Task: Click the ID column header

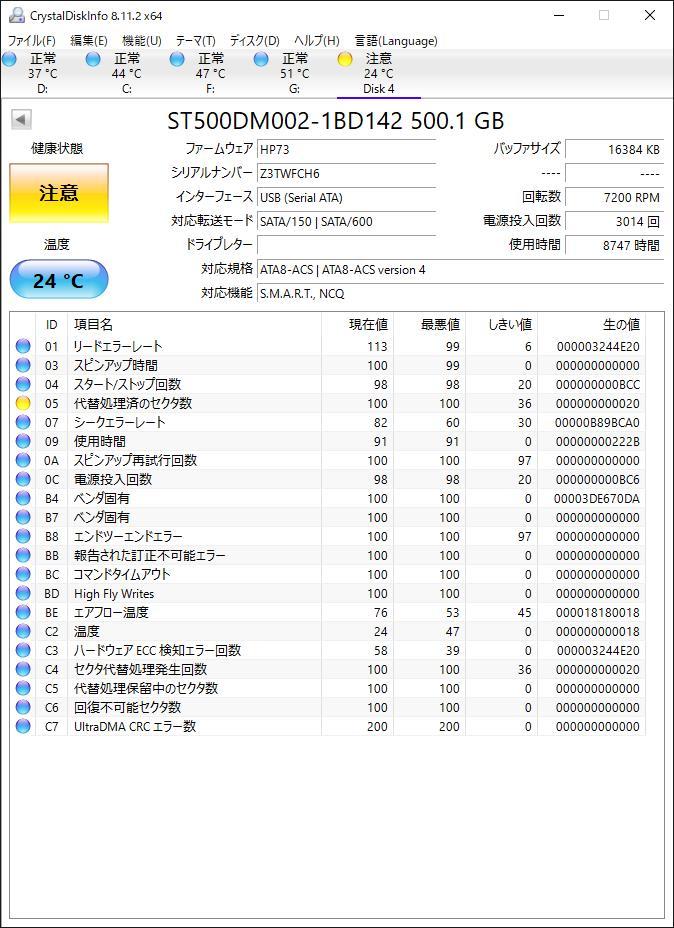Action: pos(51,324)
